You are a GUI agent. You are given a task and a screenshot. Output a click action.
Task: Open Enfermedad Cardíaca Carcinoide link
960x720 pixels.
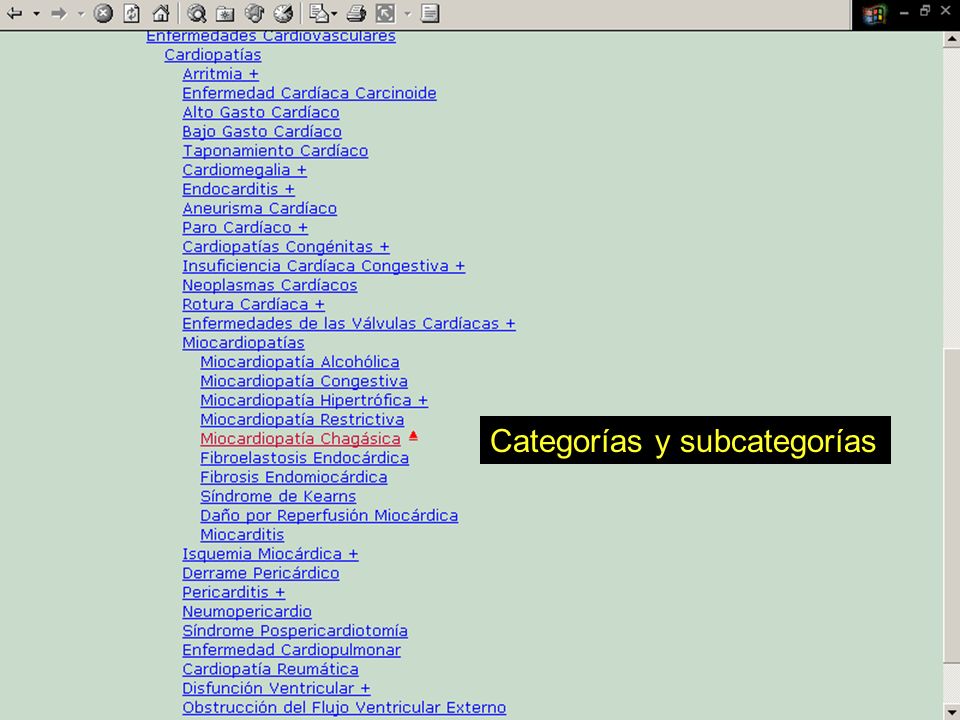pos(309,93)
